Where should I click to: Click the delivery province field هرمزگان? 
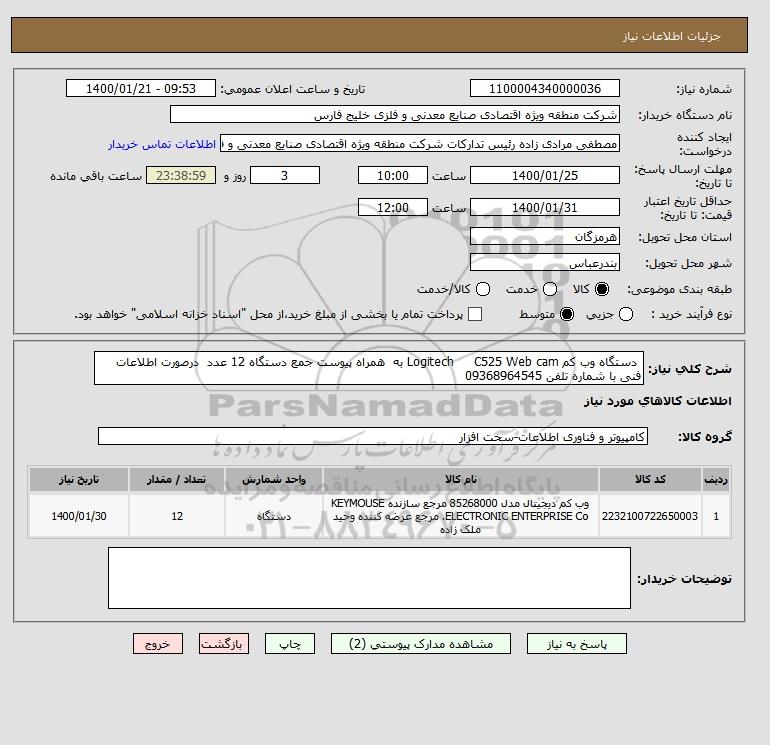click(x=545, y=237)
